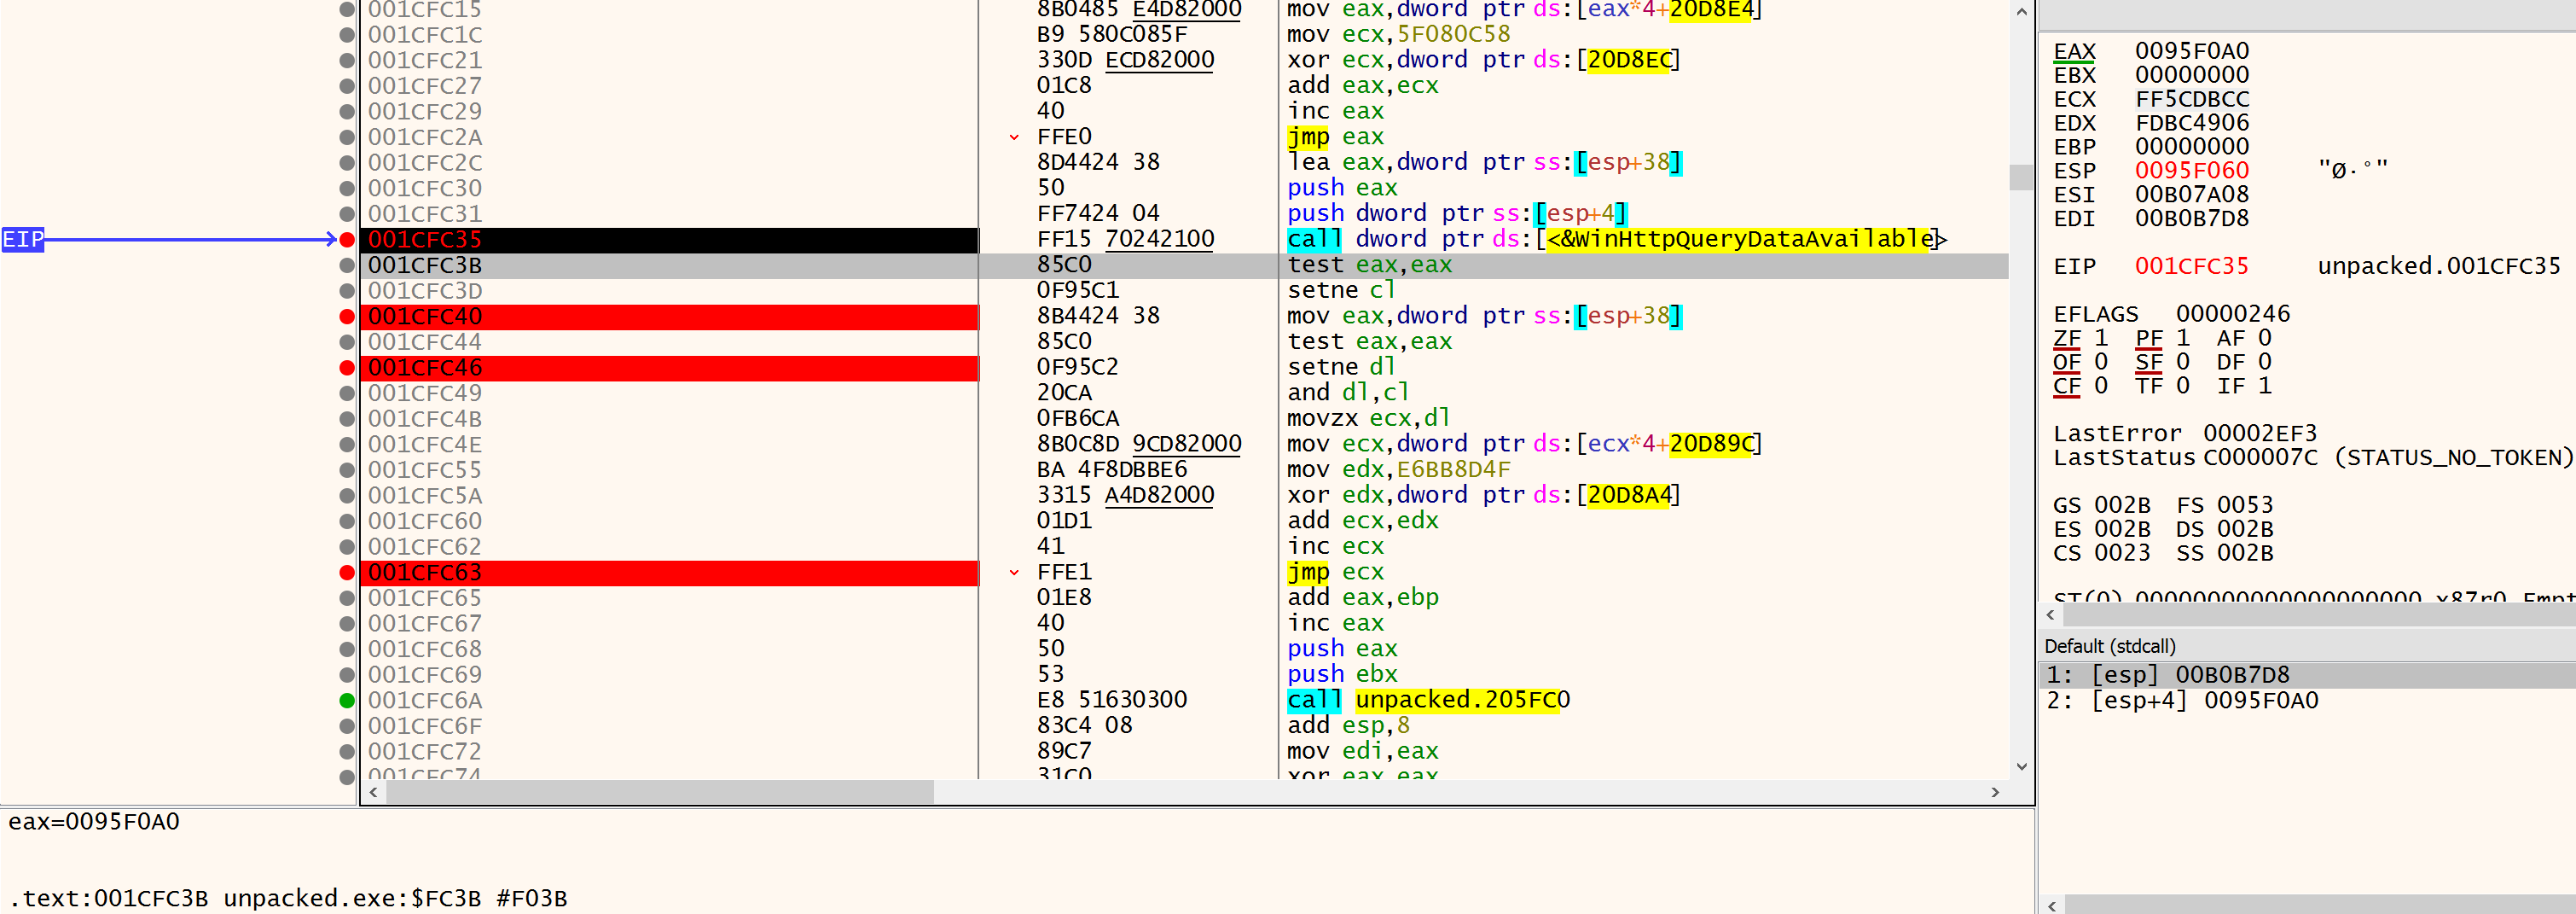Click jump arrow beside FFE0 bytes

coord(1014,137)
